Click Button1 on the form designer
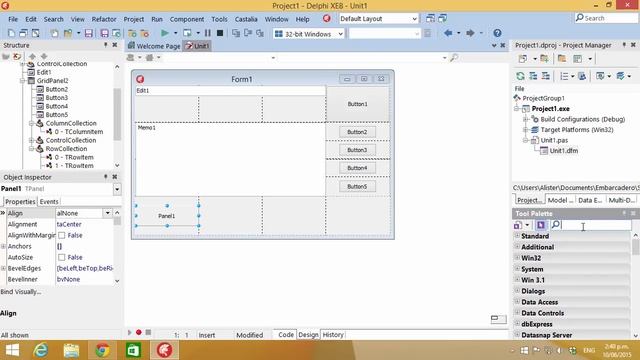 tap(357, 104)
